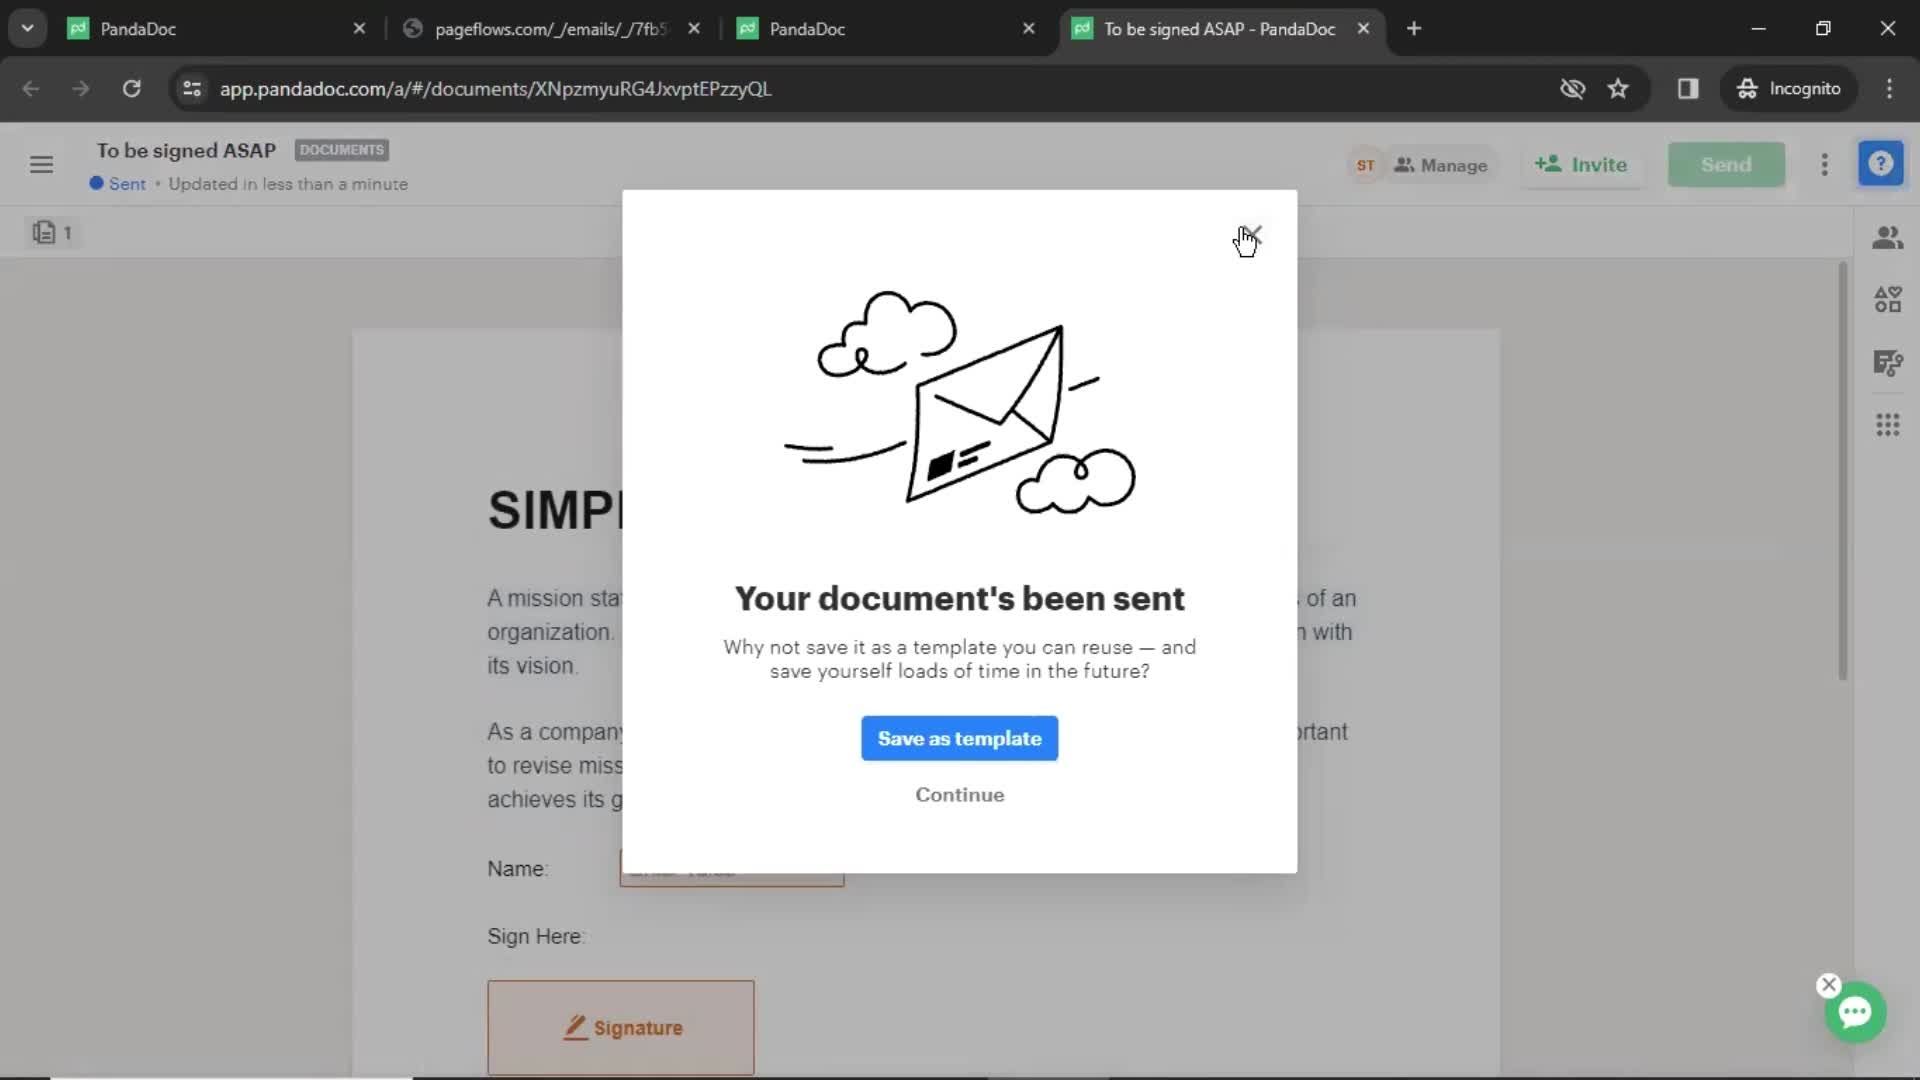1920x1080 pixels.
Task: Toggle the document sent status indicator
Action: 117,183
